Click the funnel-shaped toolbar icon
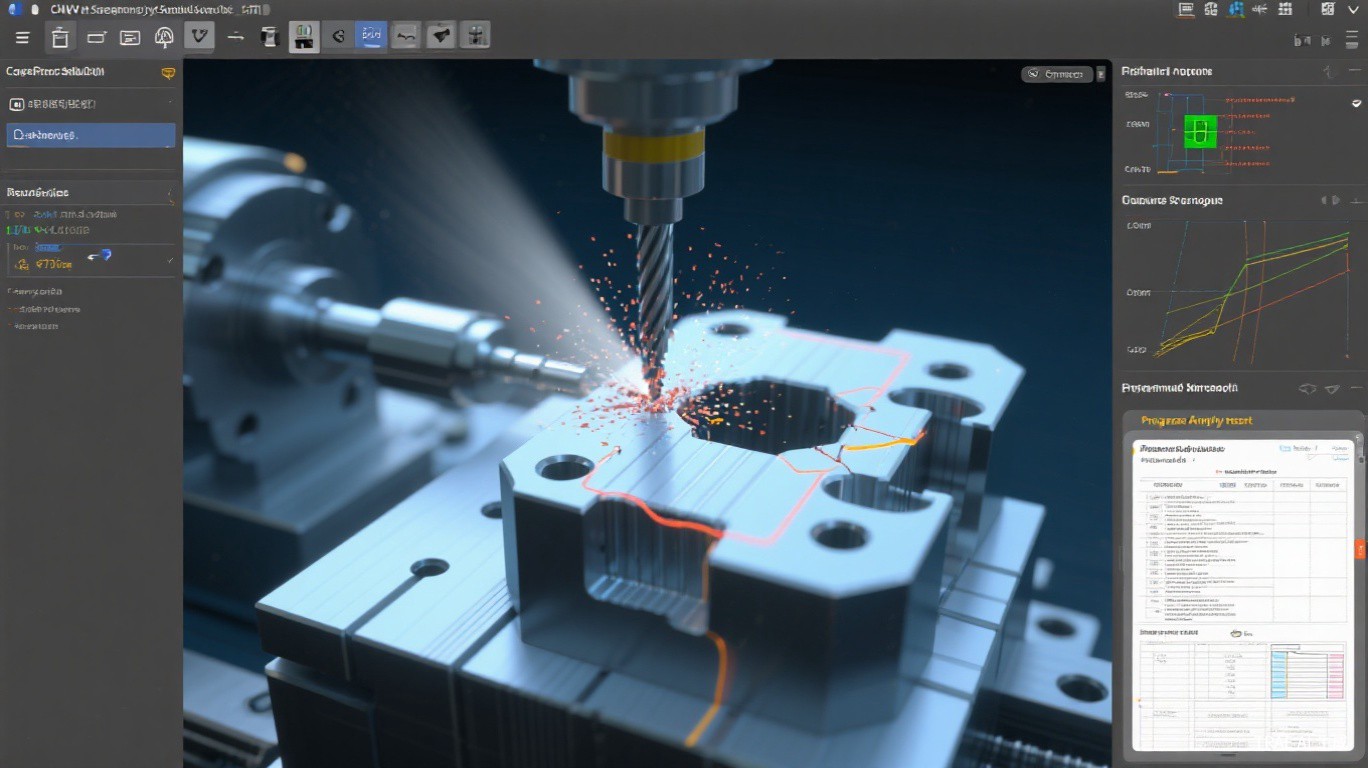 coord(440,37)
